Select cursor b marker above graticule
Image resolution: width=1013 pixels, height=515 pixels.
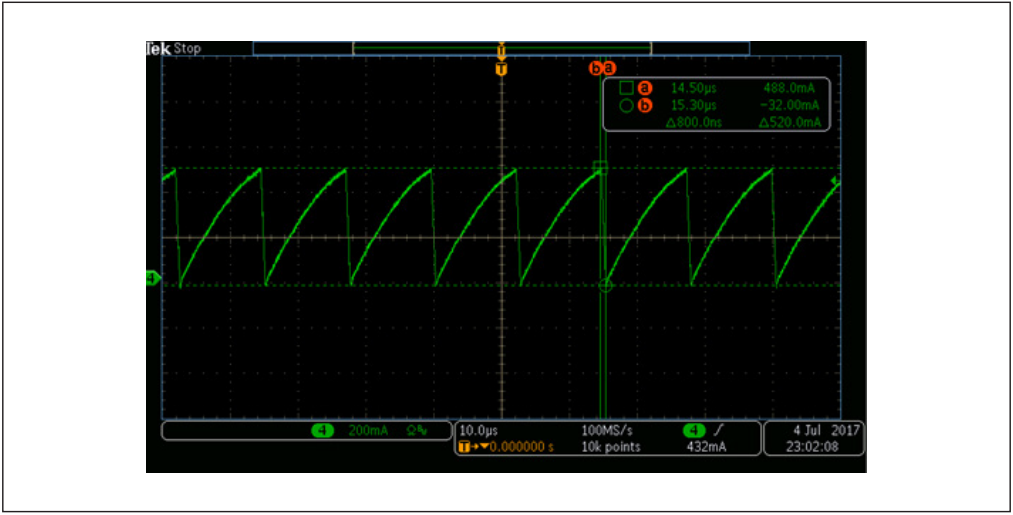[595, 67]
